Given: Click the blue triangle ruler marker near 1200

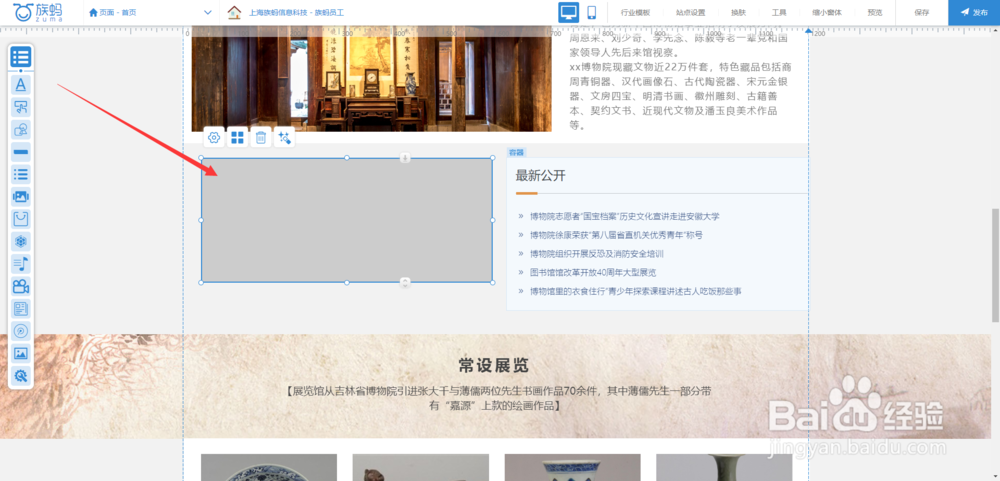Looking at the screenshot, I should pyautogui.click(x=809, y=30).
